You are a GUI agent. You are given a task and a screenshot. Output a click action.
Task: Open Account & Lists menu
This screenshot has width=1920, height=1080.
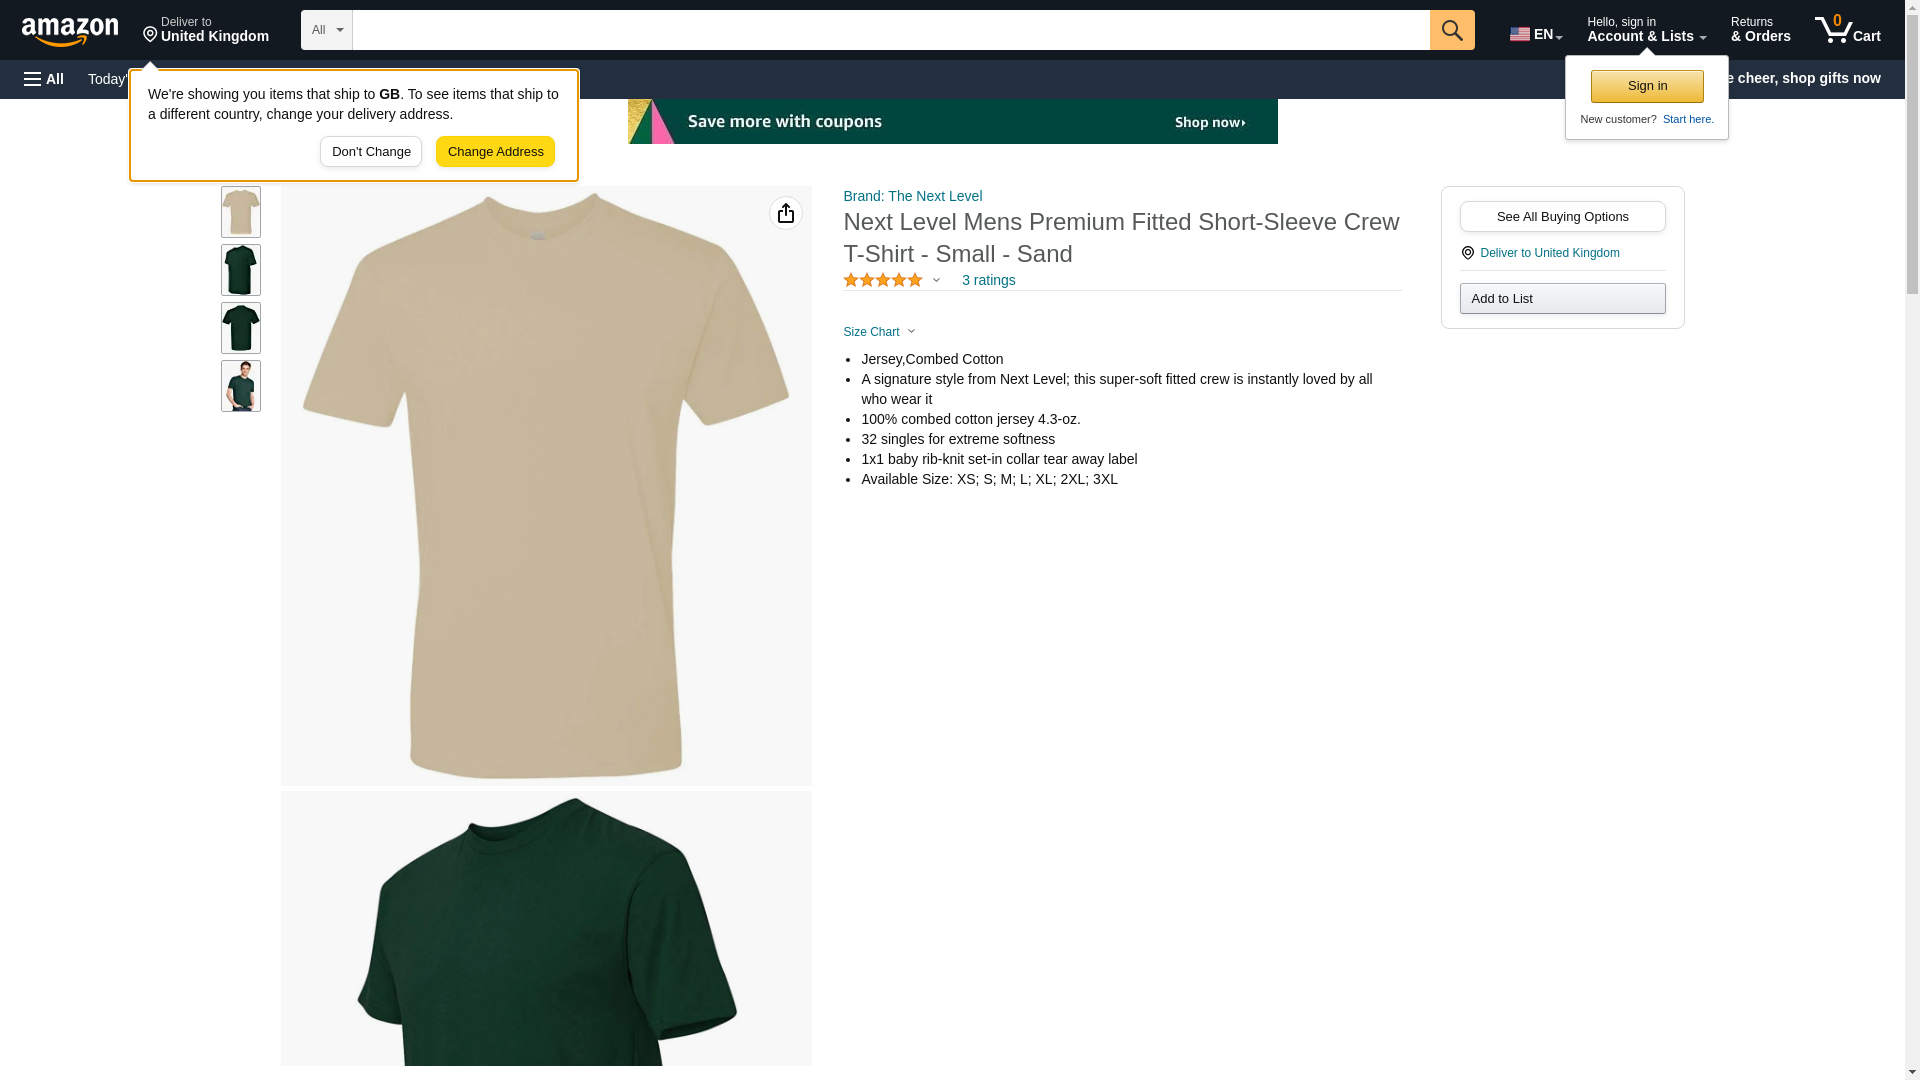[1647, 30]
